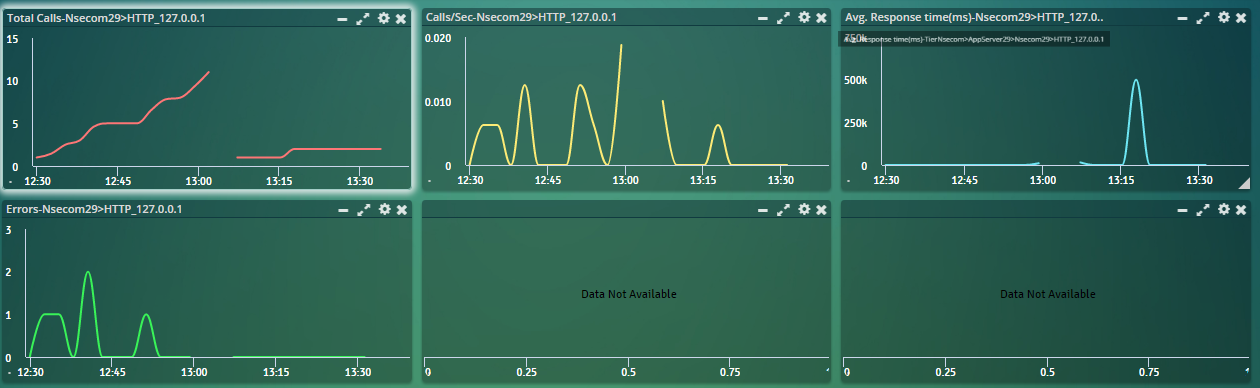Close the Total Calls-Nsecom29 panel
Viewport: 1260px width, 388px height.
tap(401, 18)
